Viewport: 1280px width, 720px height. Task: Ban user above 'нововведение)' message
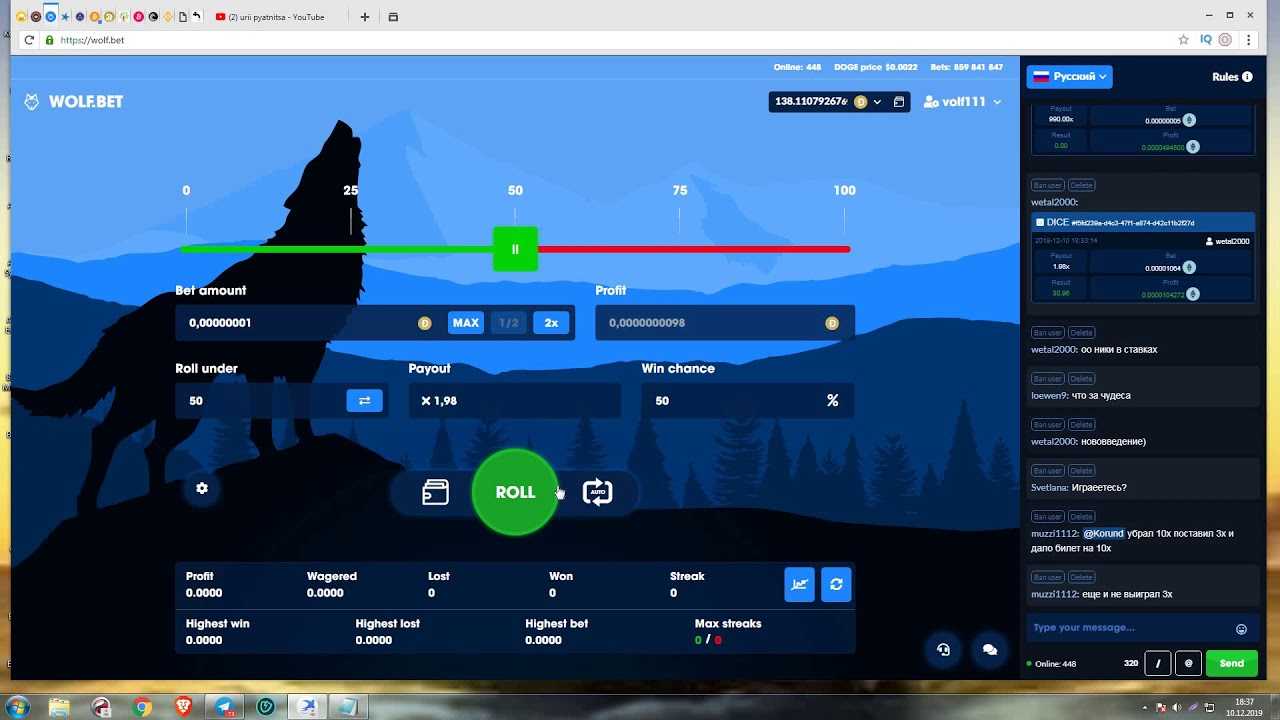[x=1047, y=425]
